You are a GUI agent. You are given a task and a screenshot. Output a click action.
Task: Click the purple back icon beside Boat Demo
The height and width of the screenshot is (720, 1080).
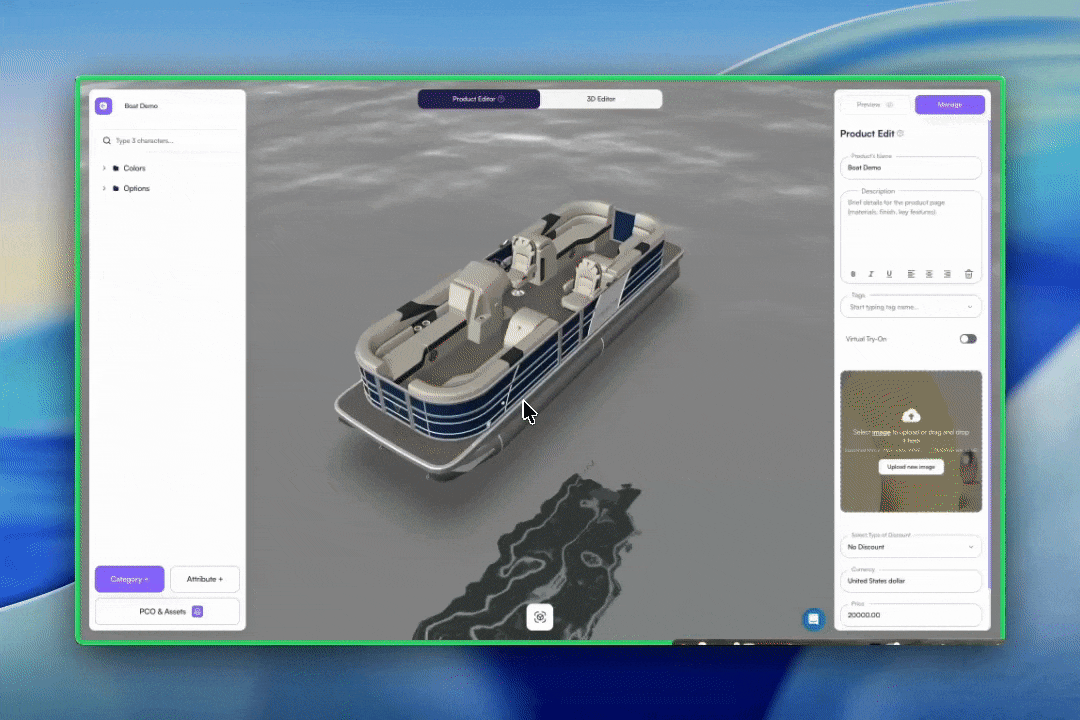point(103,105)
